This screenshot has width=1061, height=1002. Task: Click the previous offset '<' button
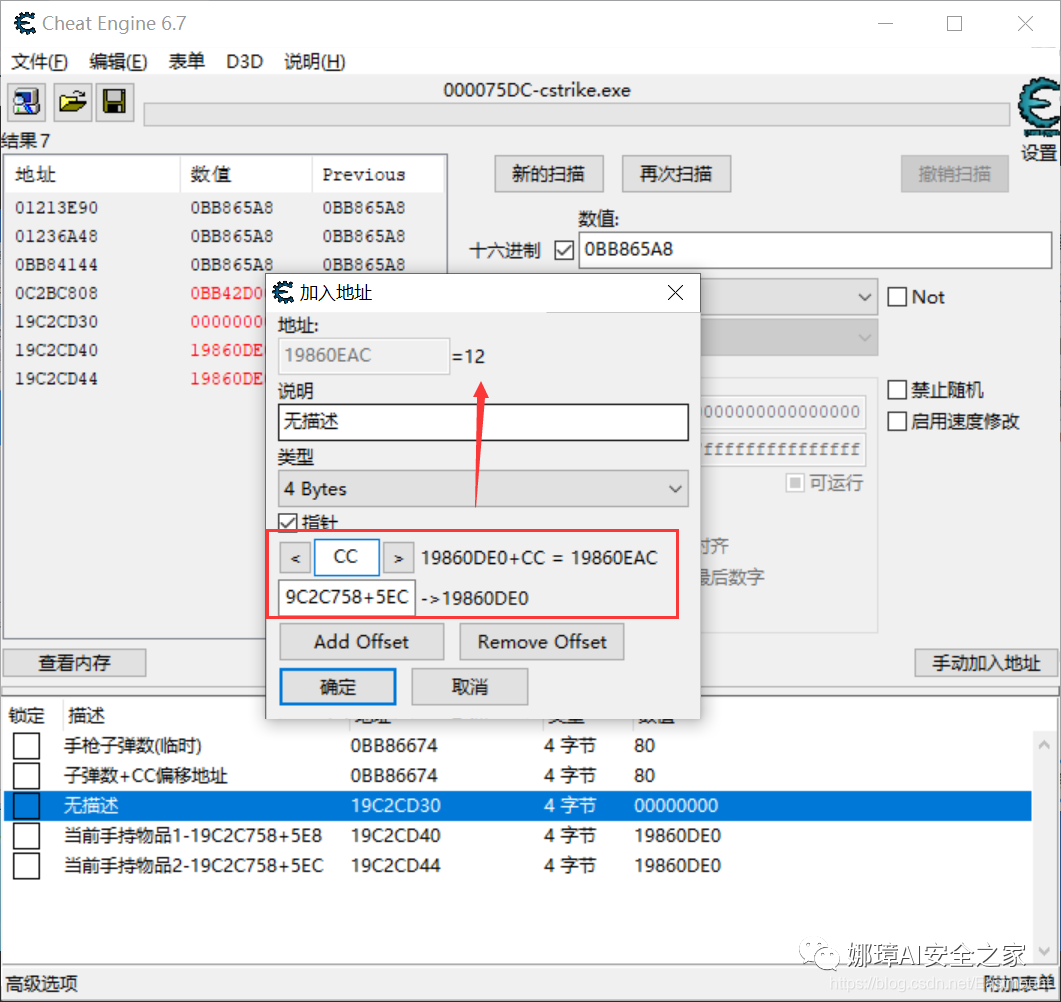coord(295,558)
